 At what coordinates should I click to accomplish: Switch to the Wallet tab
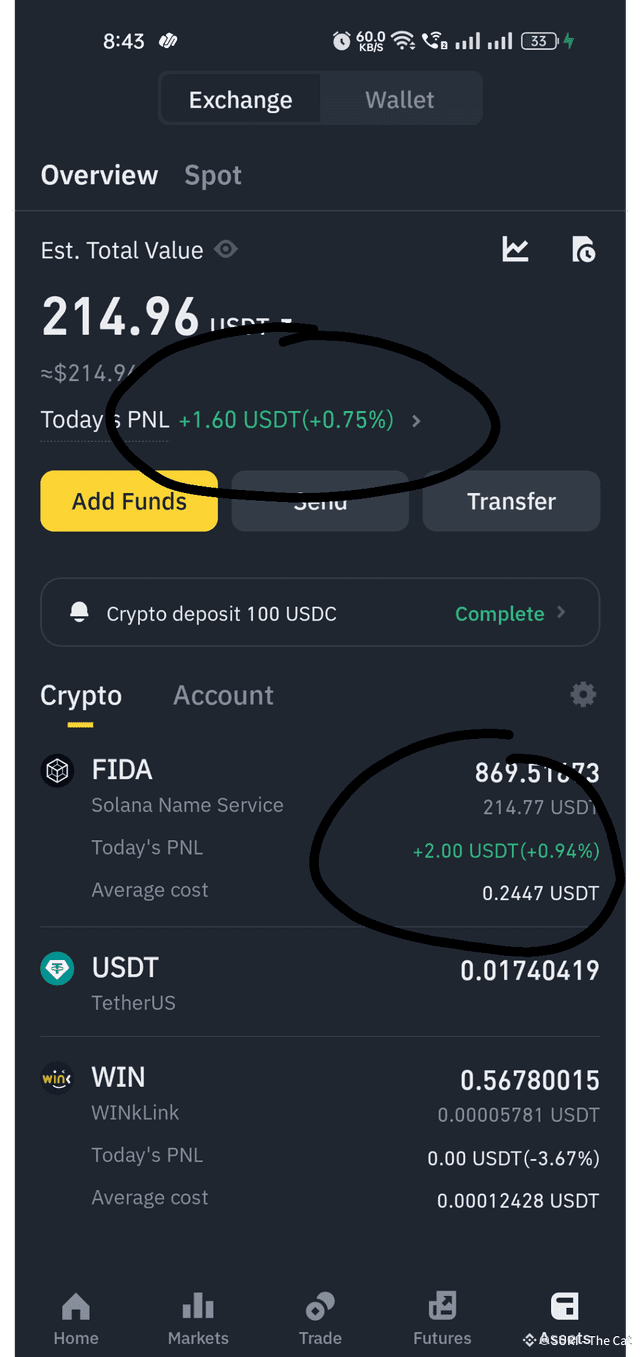pos(399,99)
